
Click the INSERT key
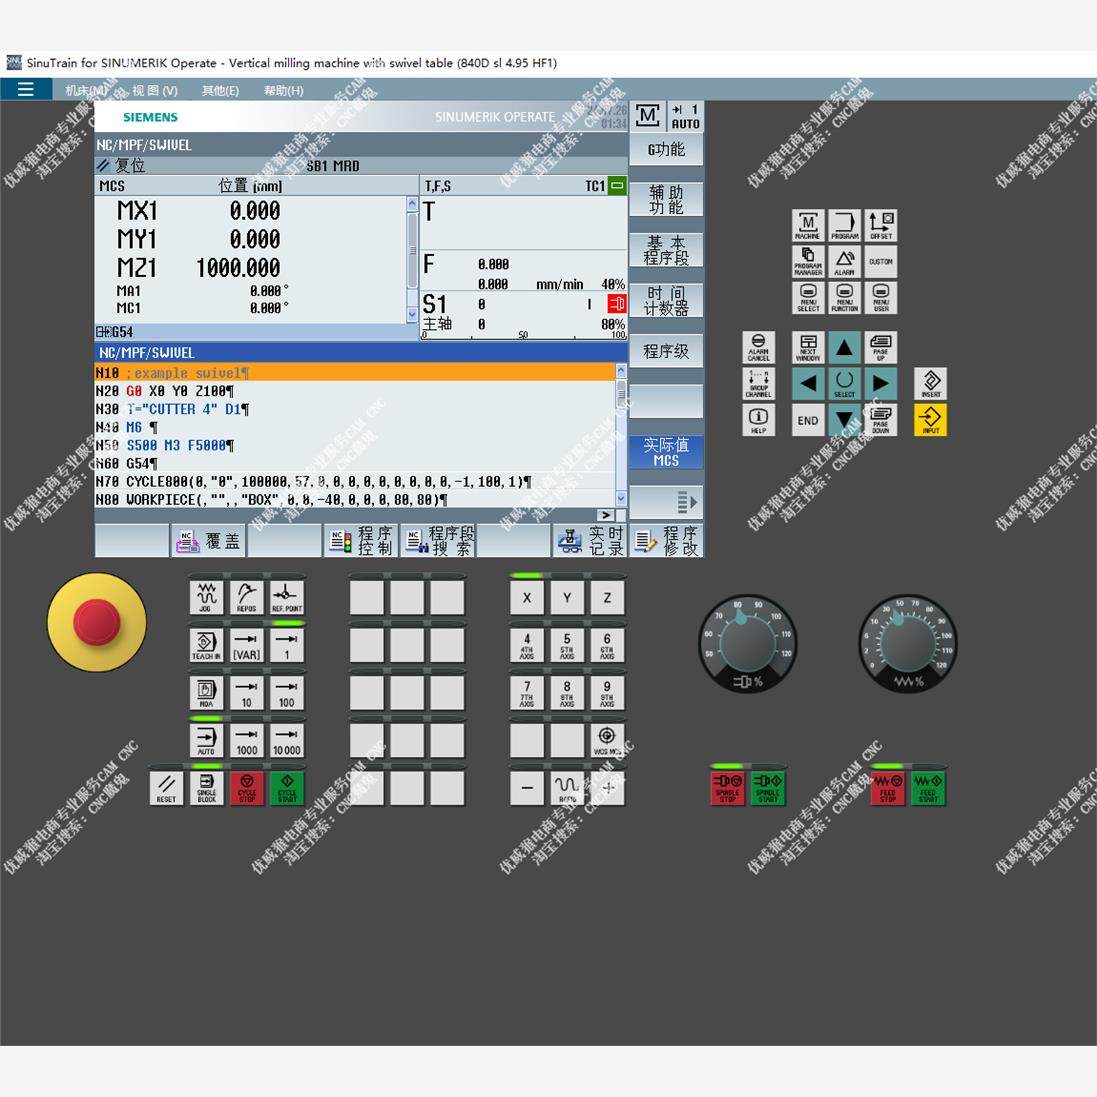(930, 383)
